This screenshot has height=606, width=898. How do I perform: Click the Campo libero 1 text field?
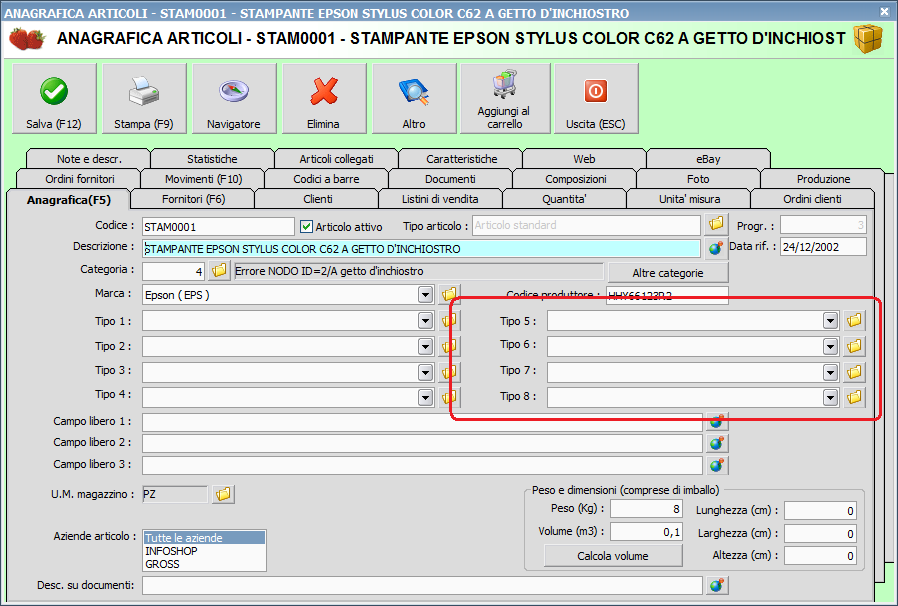[422, 422]
